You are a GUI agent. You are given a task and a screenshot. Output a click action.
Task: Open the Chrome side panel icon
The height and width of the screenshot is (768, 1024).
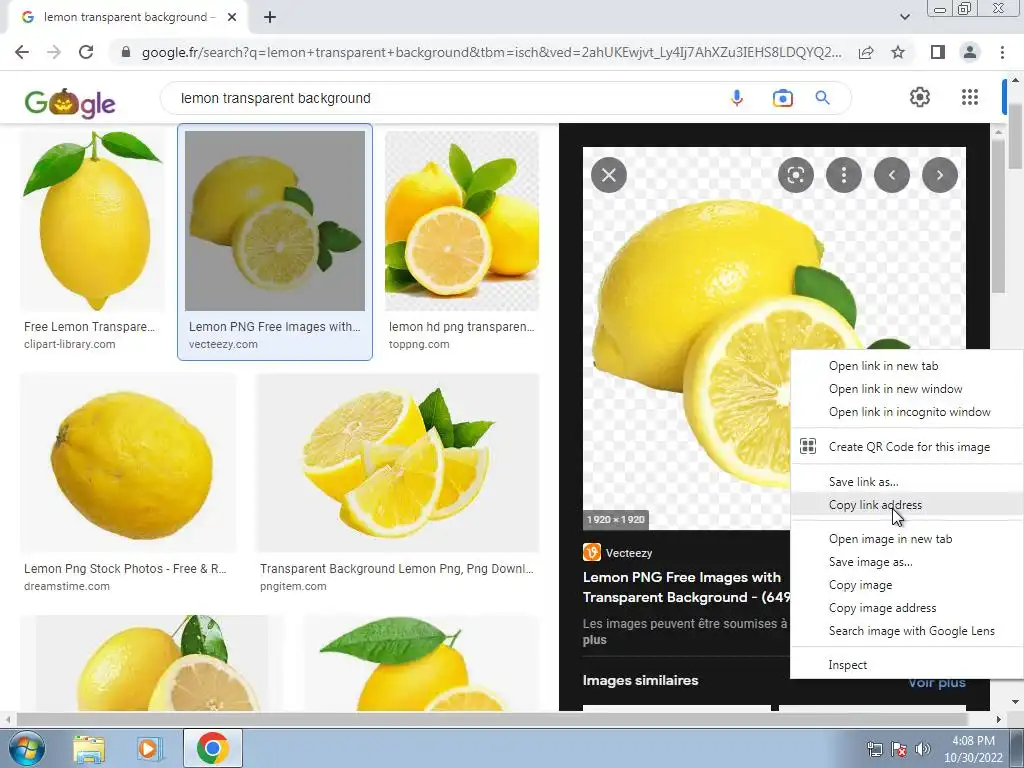938,52
